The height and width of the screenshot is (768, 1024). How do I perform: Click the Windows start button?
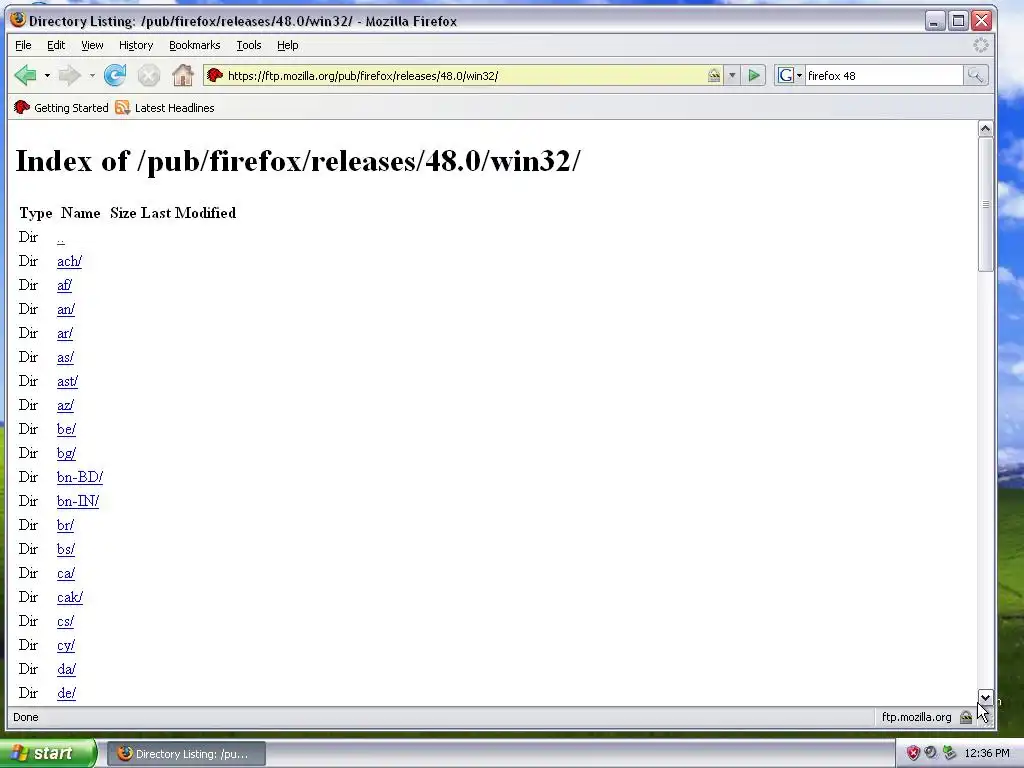[x=48, y=754]
